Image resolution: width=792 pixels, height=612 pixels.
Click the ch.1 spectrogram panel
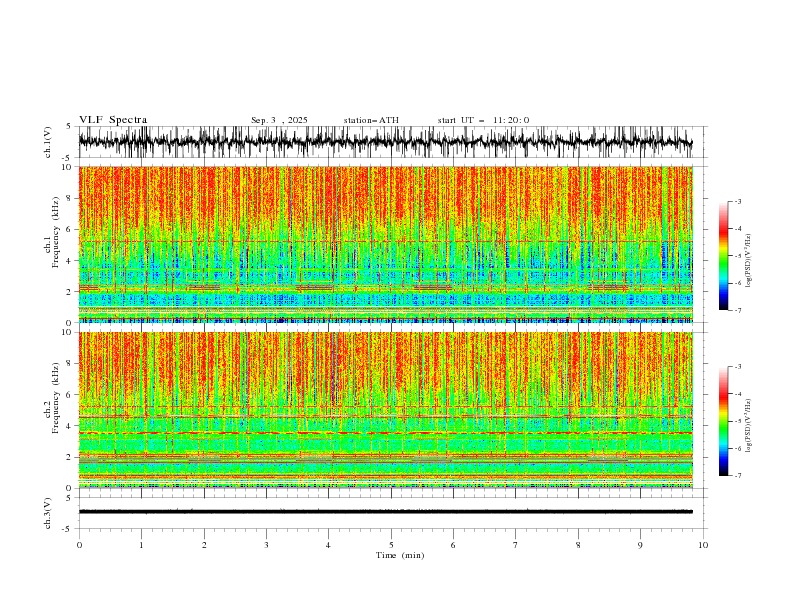click(x=386, y=244)
